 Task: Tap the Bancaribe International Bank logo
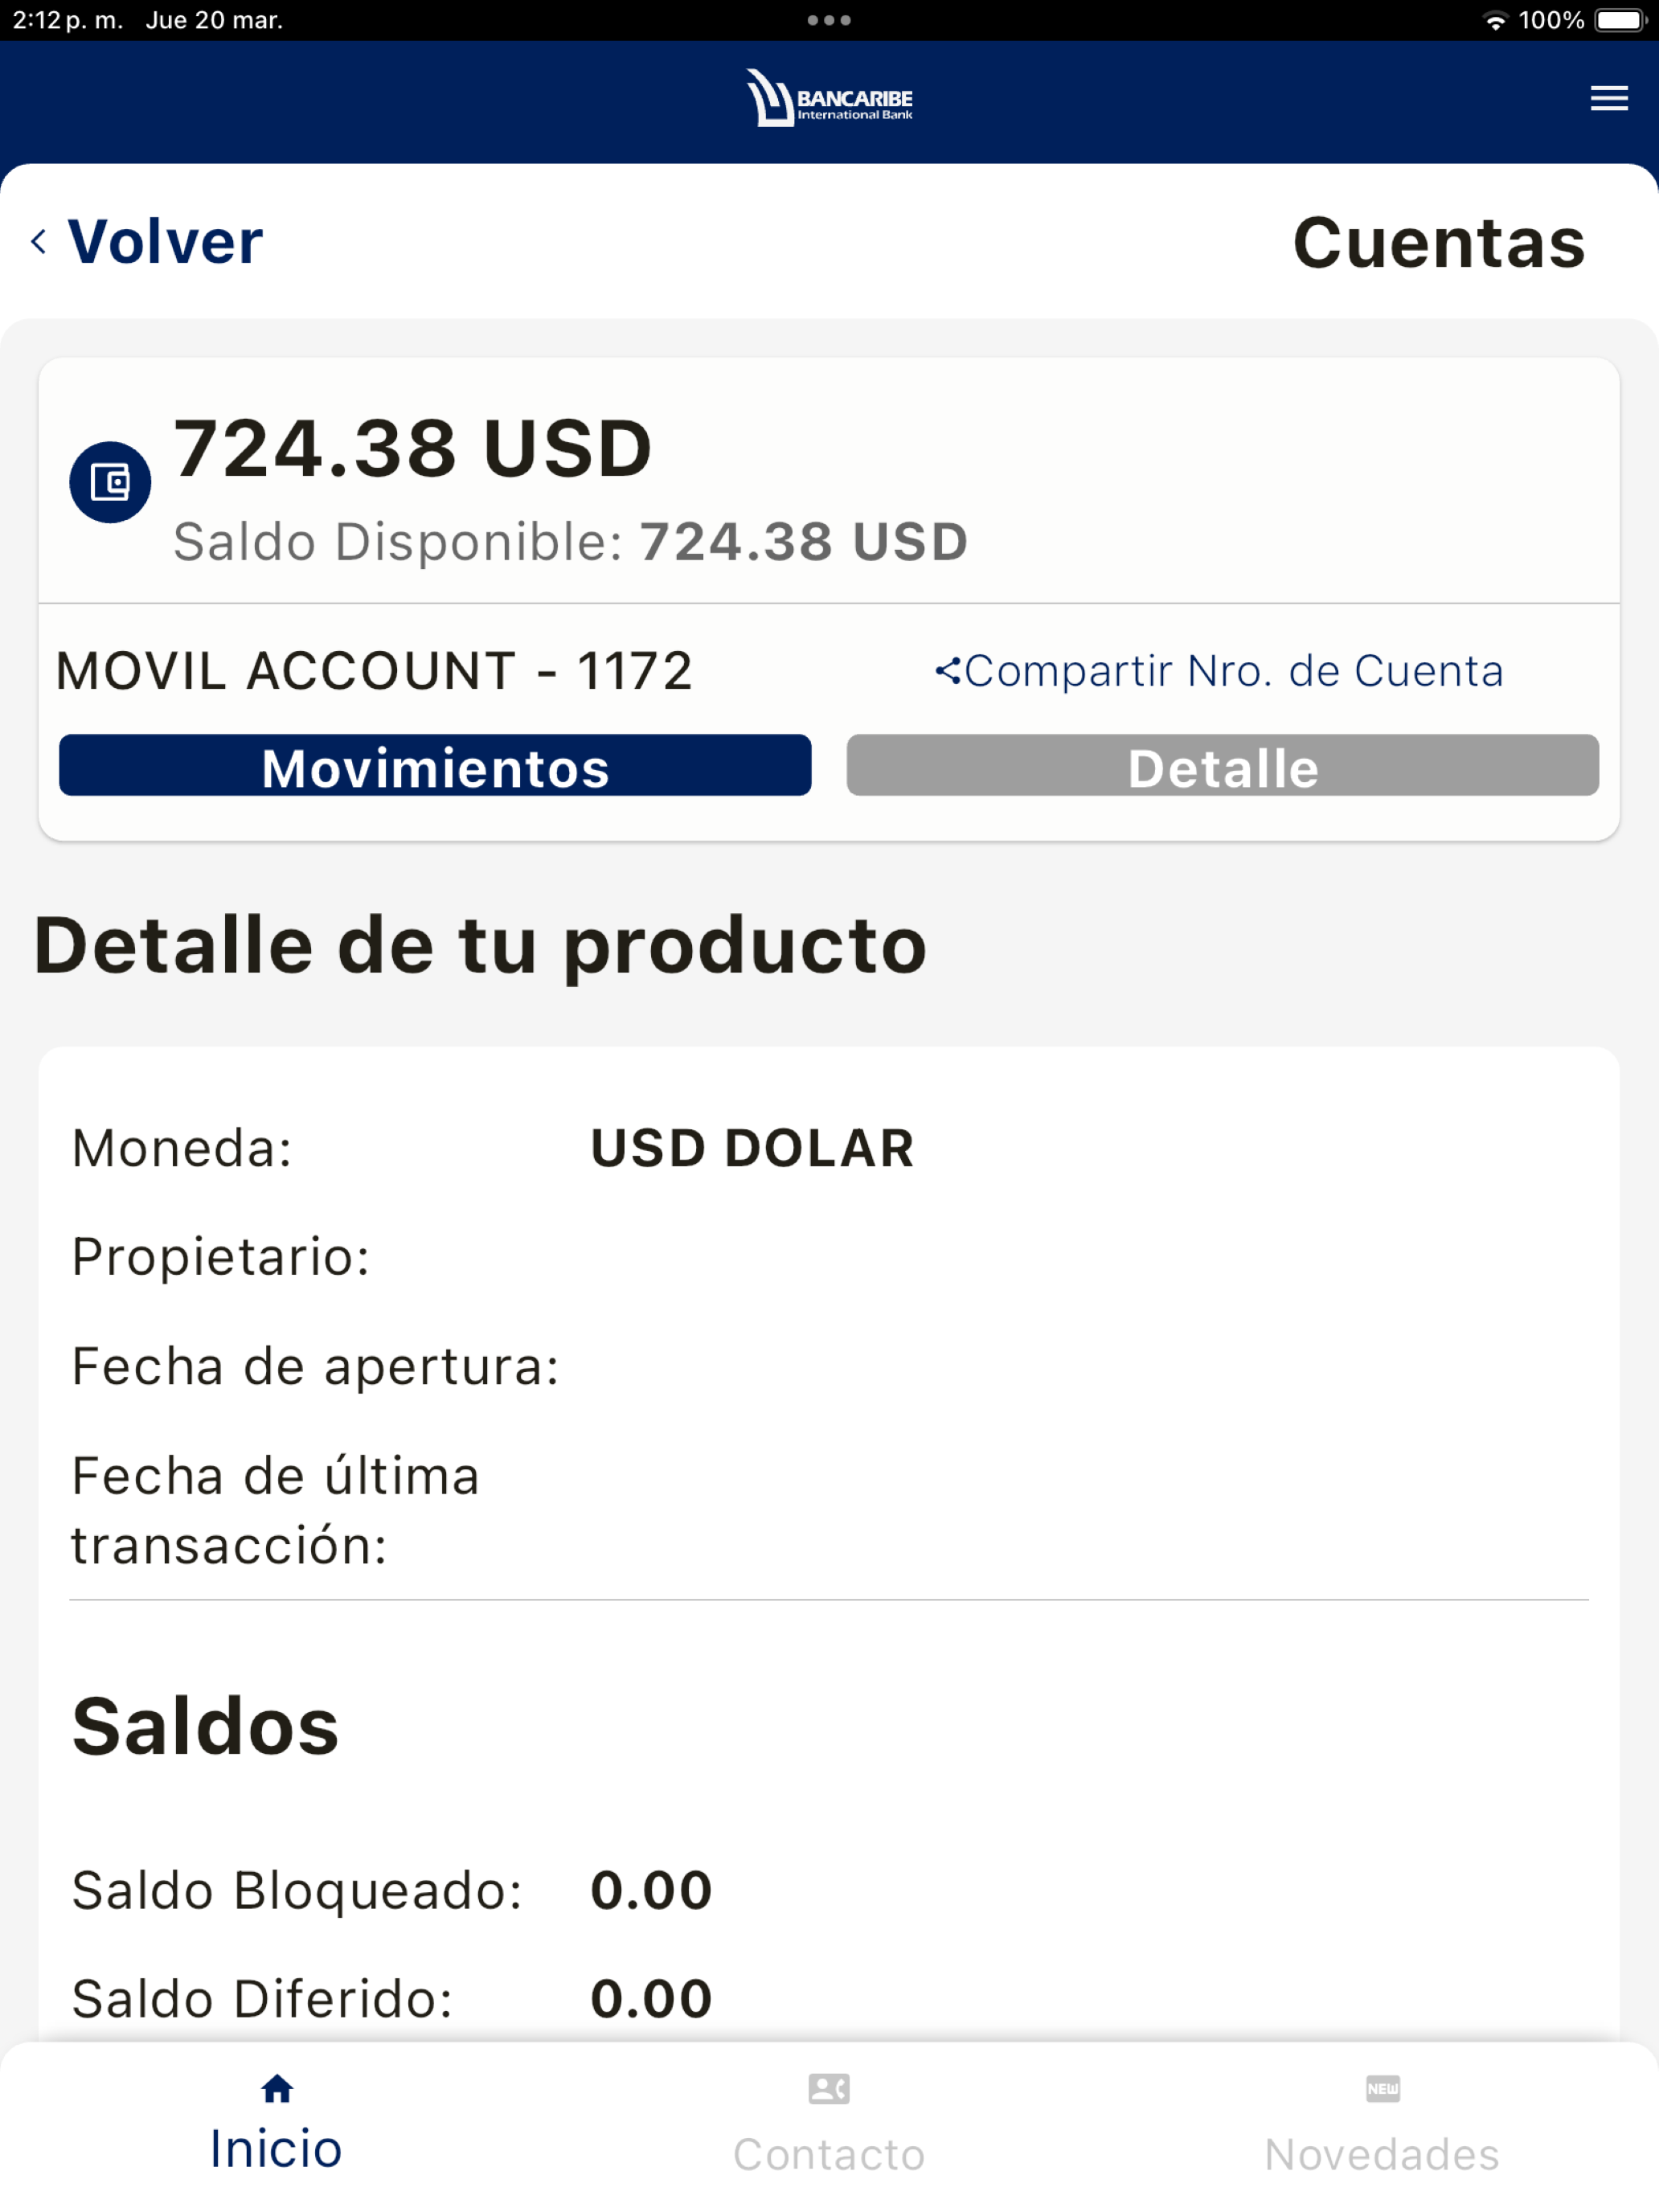click(829, 98)
